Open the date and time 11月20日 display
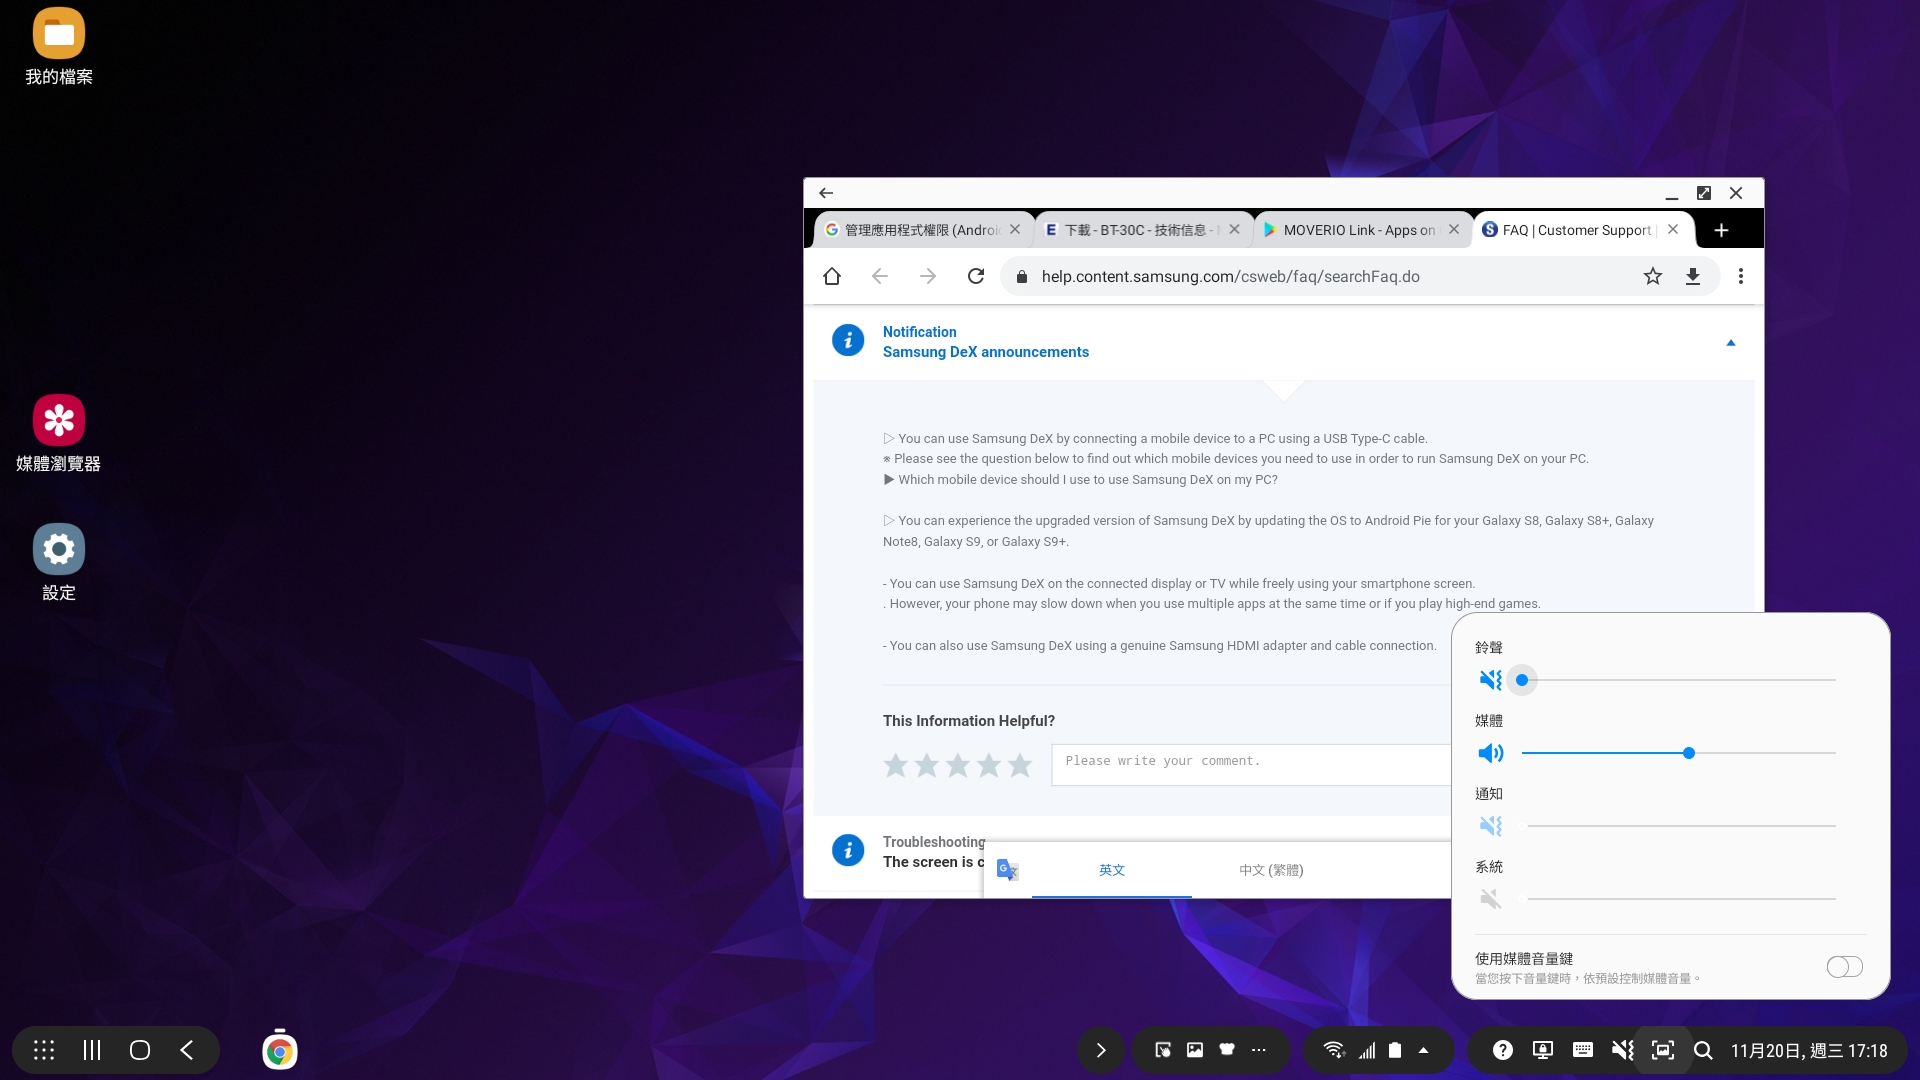The height and width of the screenshot is (1080, 1920). (1809, 1050)
